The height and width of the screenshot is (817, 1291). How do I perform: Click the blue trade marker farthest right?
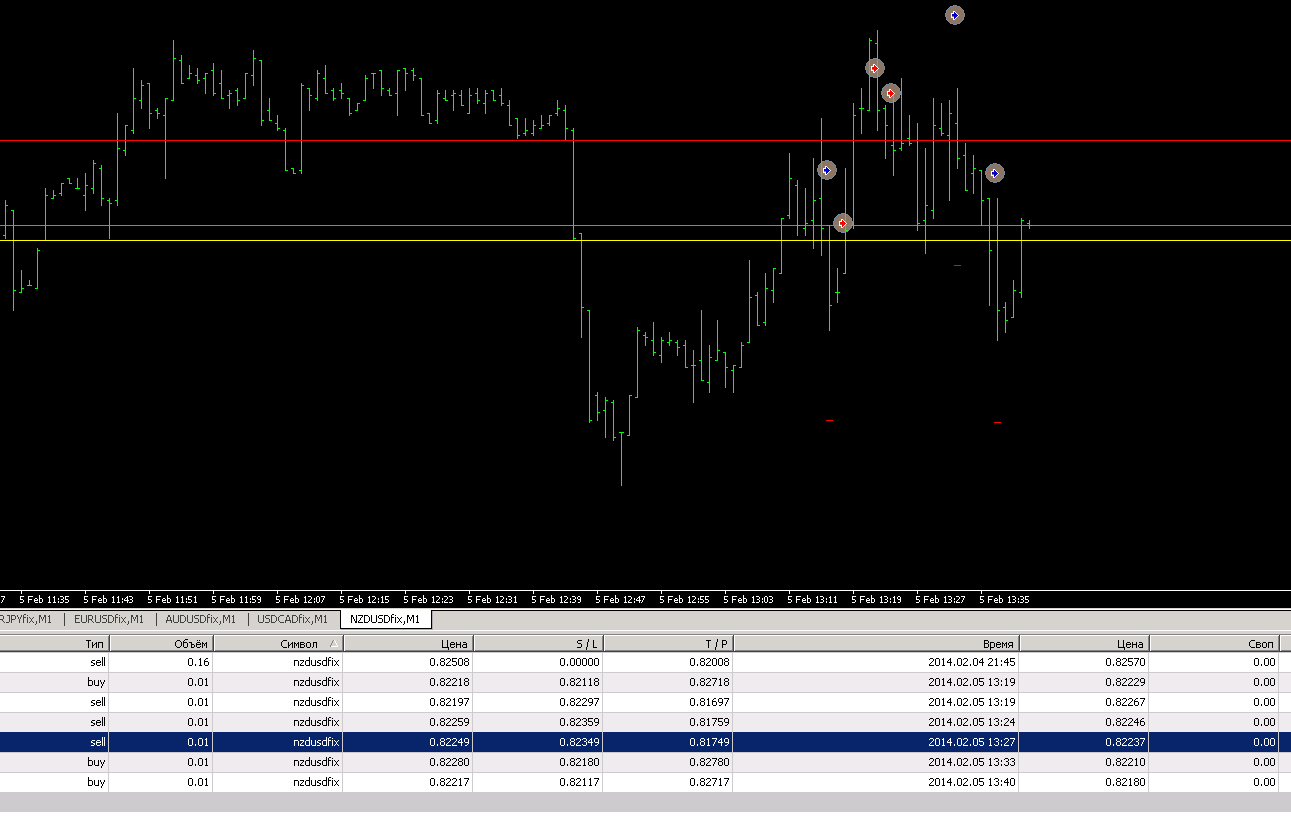[x=994, y=173]
